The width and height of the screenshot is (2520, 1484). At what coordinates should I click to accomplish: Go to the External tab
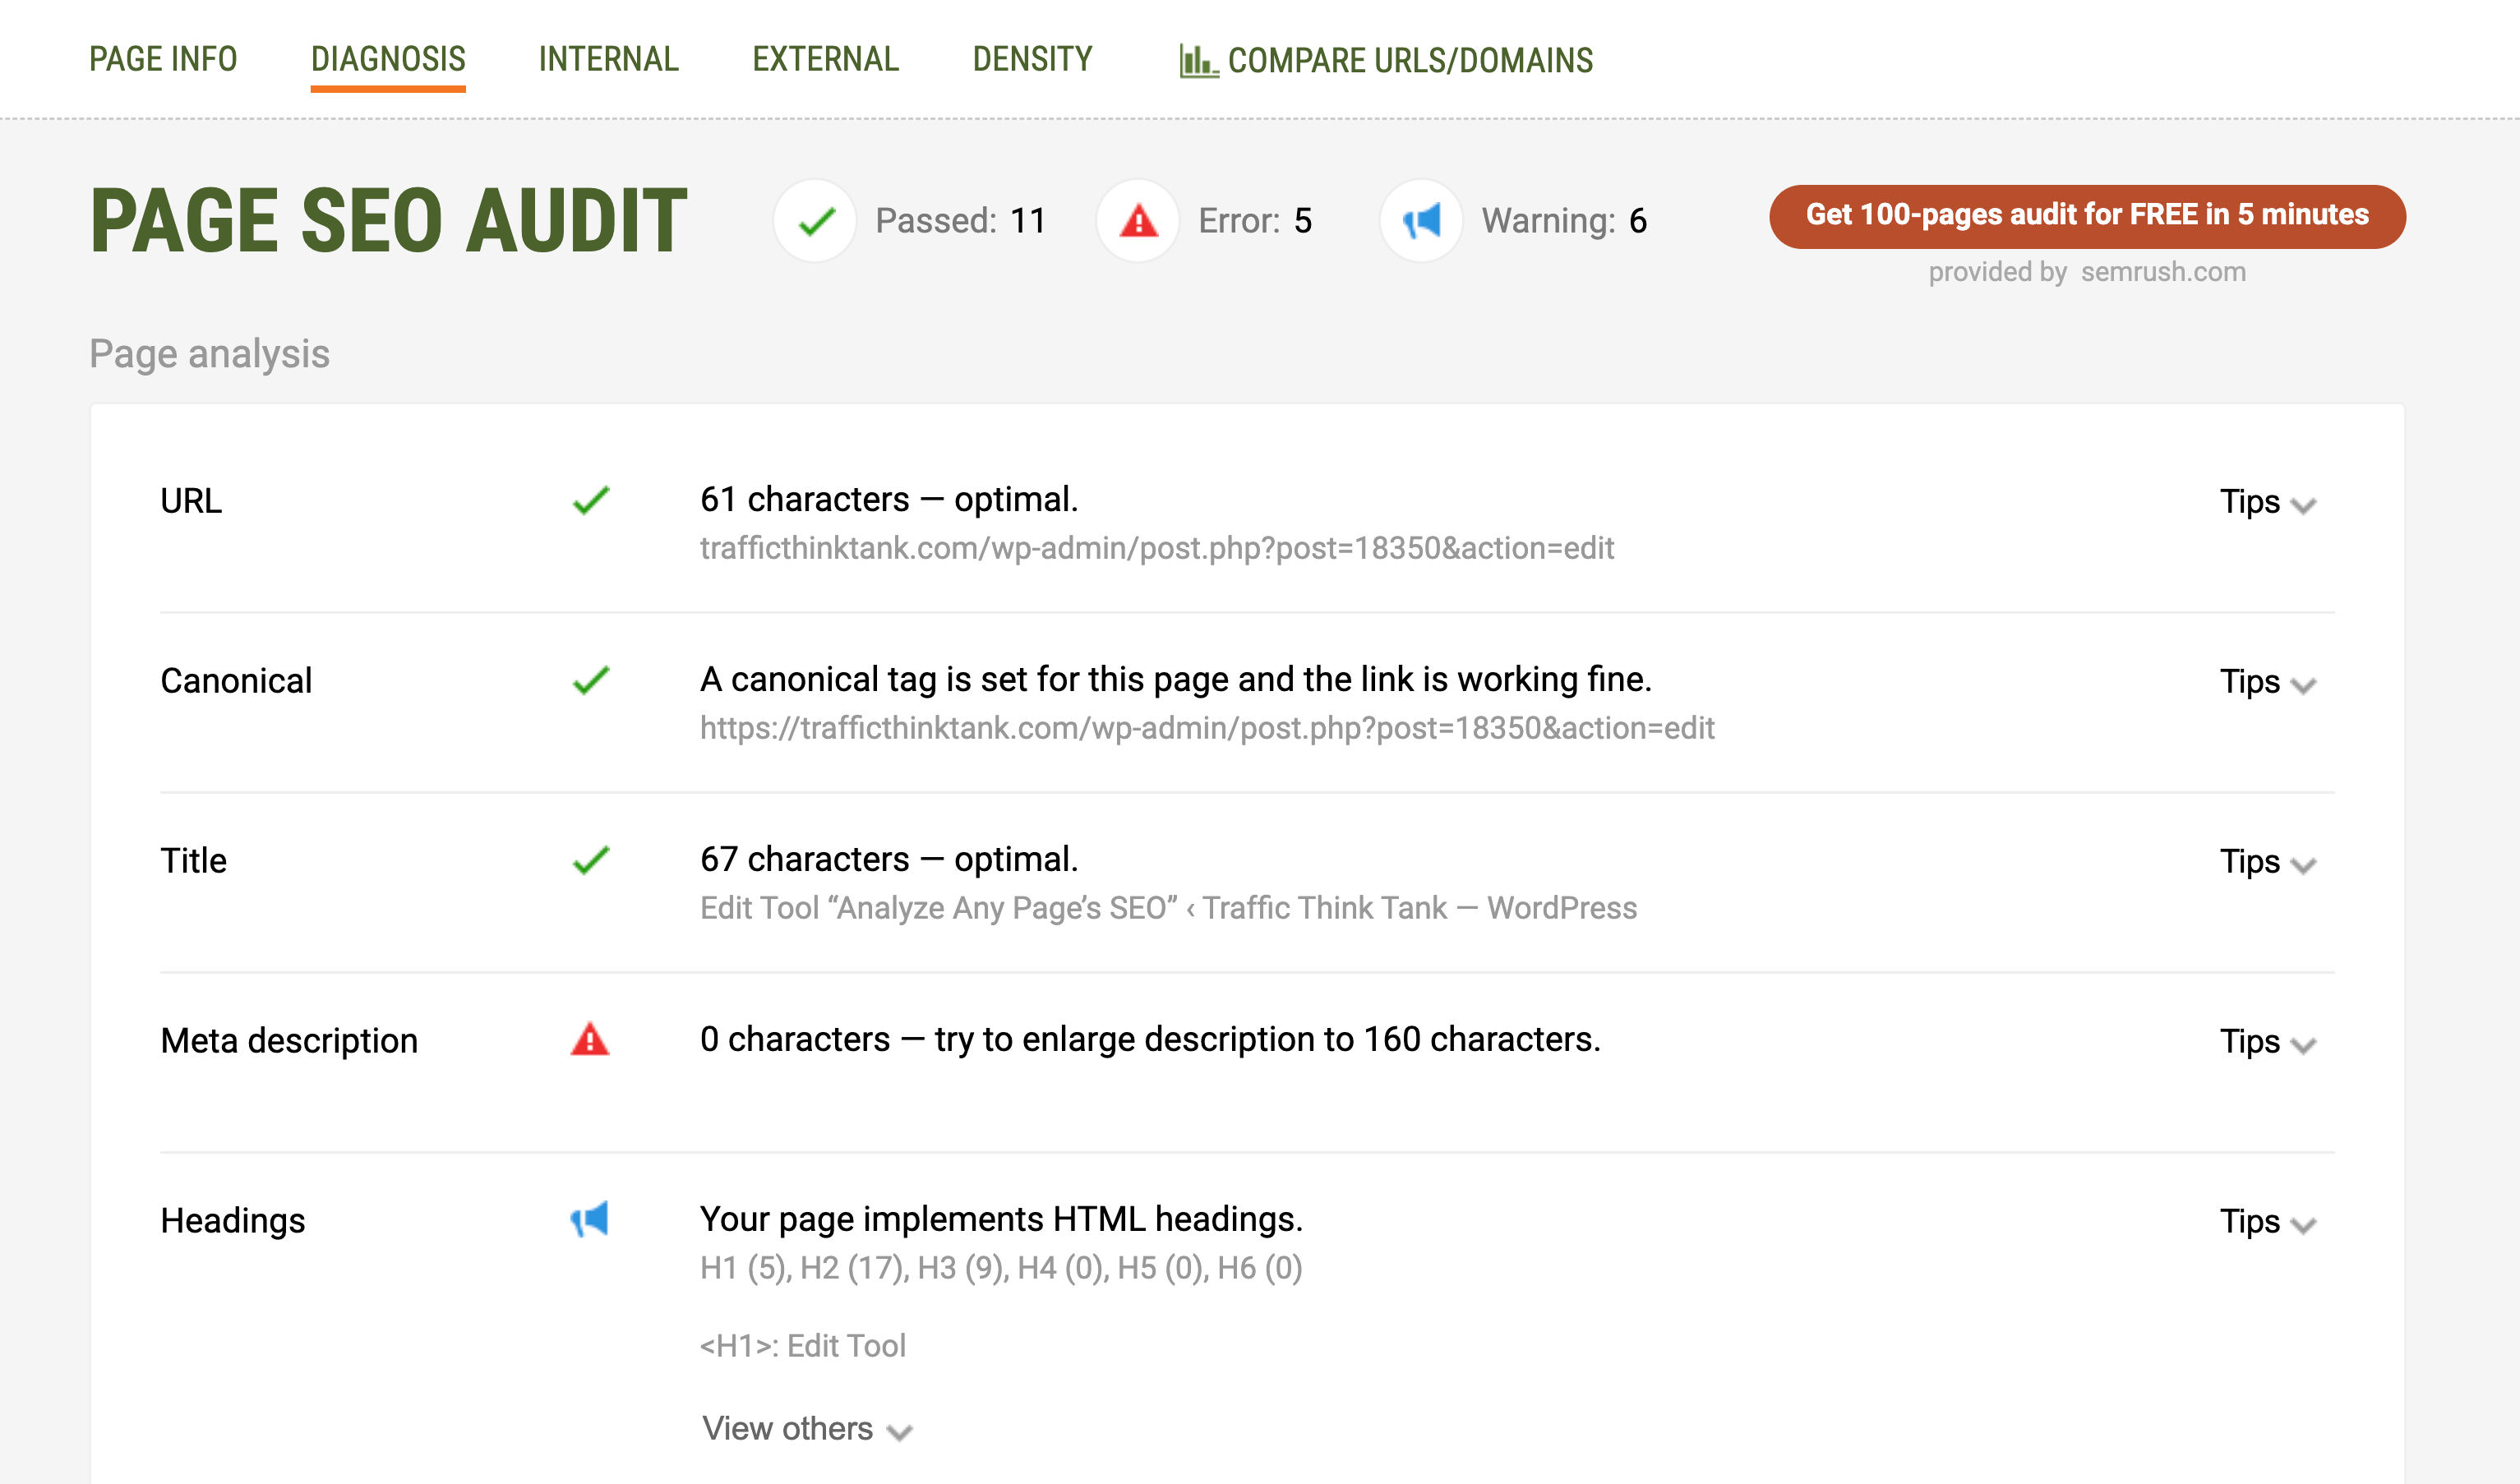coord(825,59)
